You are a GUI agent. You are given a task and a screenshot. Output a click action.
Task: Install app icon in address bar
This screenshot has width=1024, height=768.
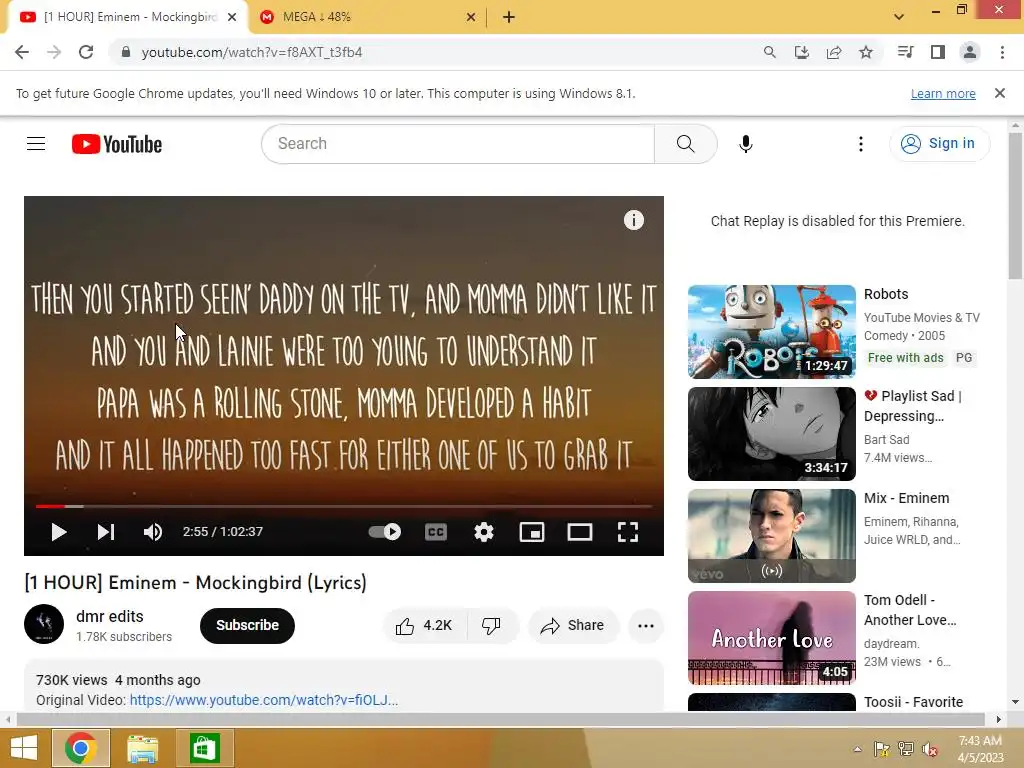click(x=802, y=52)
